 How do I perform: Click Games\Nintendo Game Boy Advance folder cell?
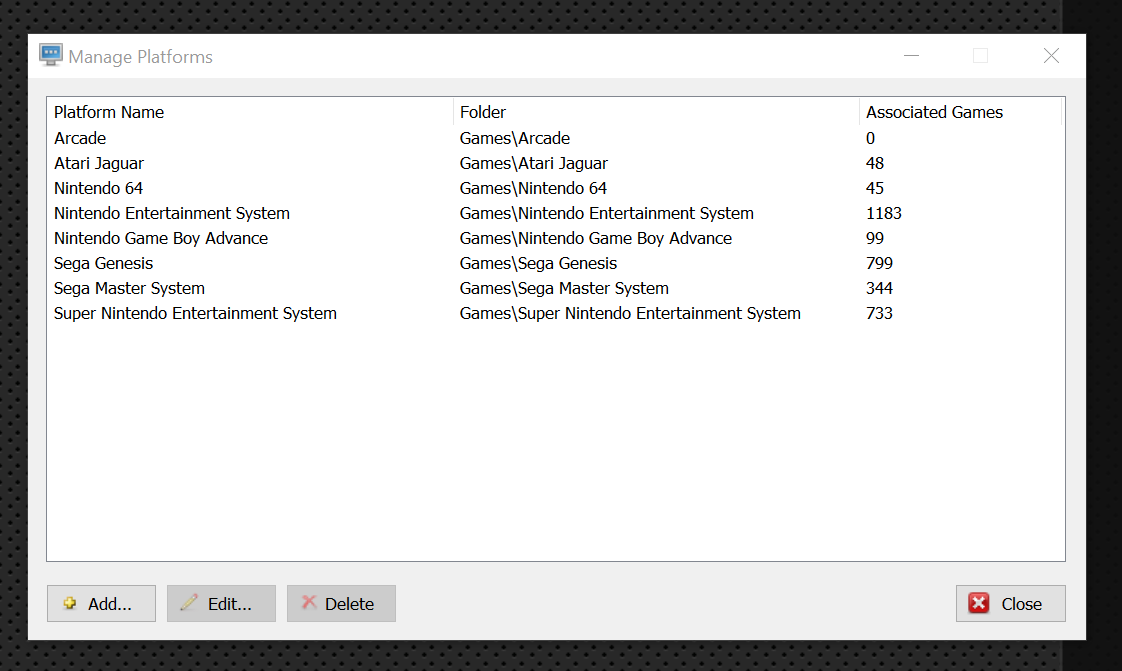596,238
